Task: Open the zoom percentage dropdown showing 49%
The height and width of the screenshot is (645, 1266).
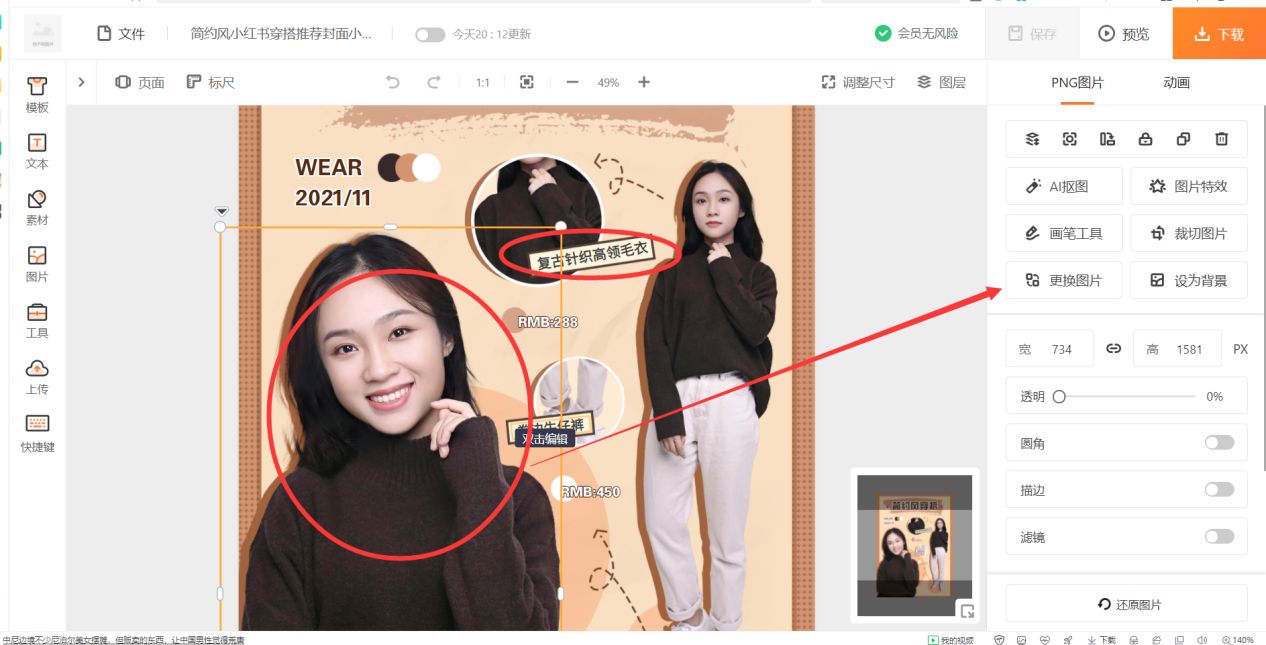Action: (x=608, y=82)
